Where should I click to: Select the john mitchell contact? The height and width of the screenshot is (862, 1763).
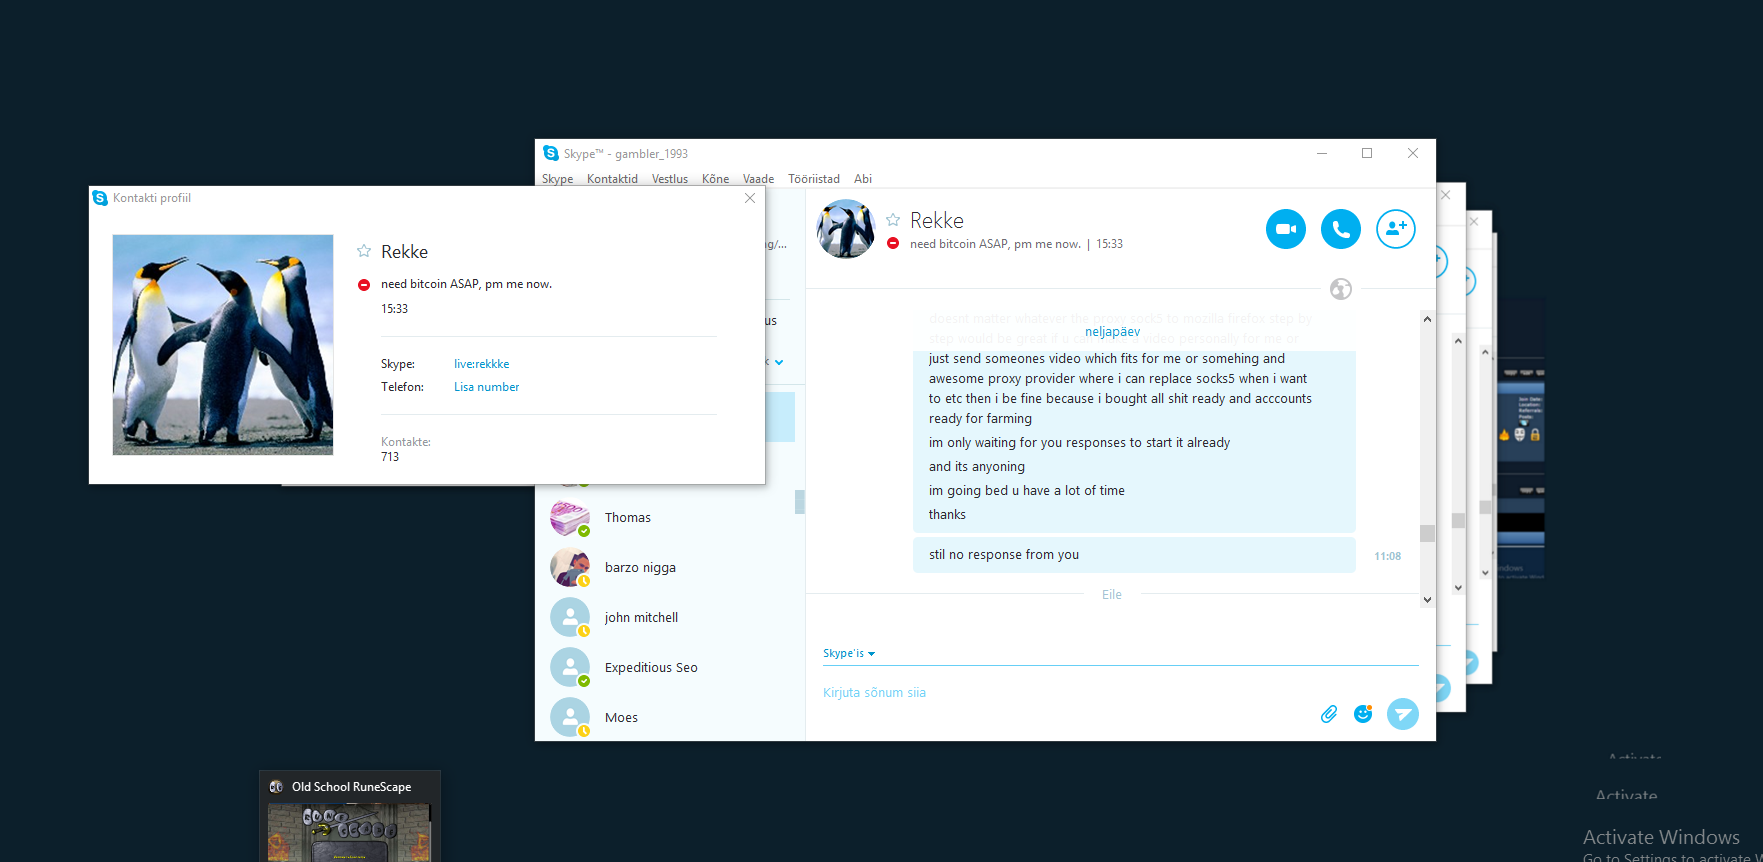pyautogui.click(x=670, y=617)
